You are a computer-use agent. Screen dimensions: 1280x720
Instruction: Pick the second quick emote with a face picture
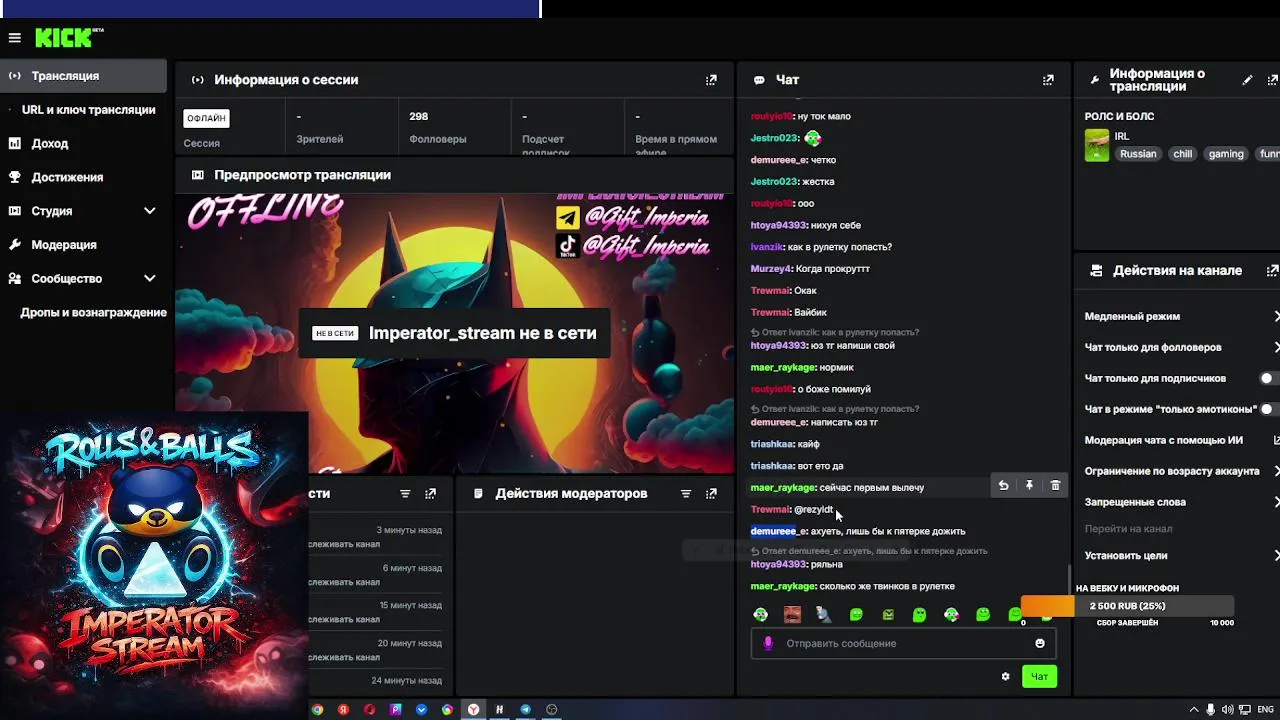click(792, 614)
